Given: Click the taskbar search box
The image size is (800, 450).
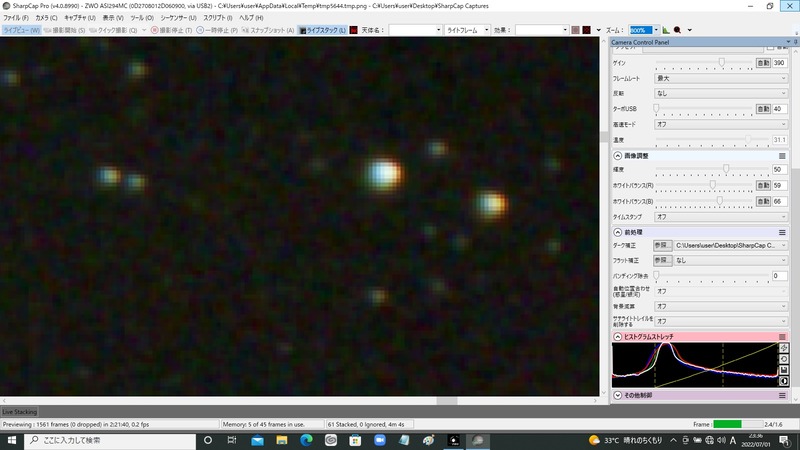Looking at the screenshot, I should [110, 440].
